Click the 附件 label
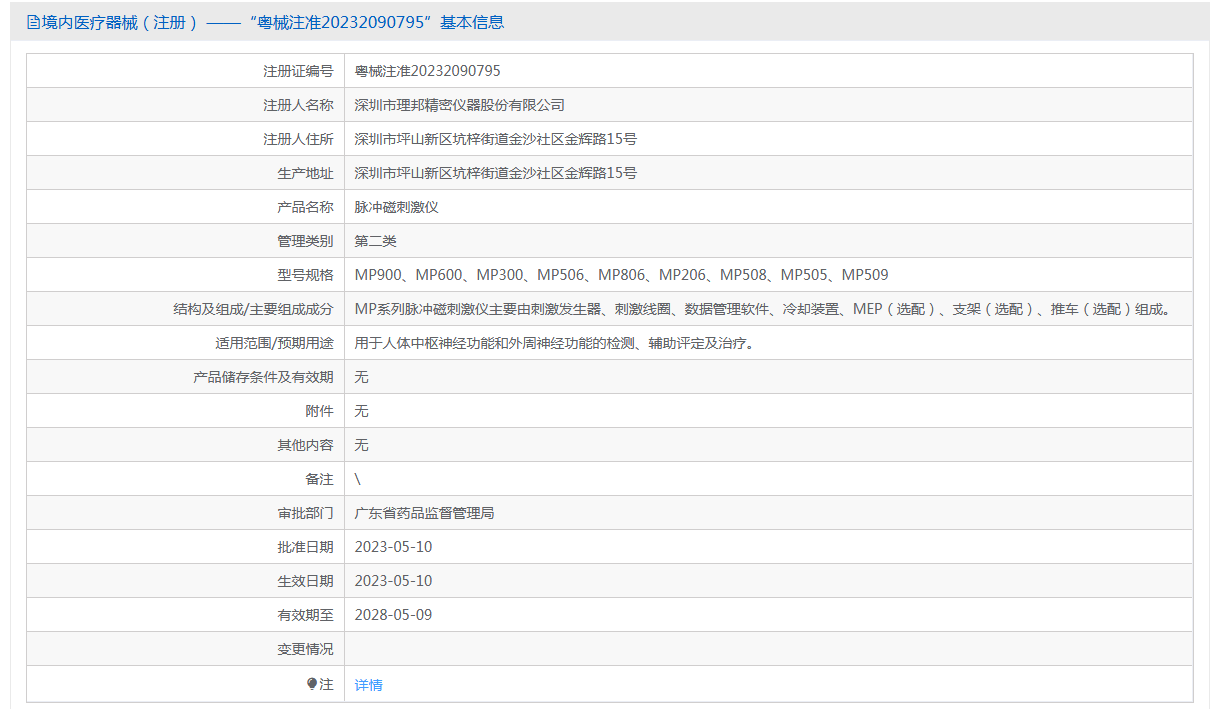 point(319,411)
